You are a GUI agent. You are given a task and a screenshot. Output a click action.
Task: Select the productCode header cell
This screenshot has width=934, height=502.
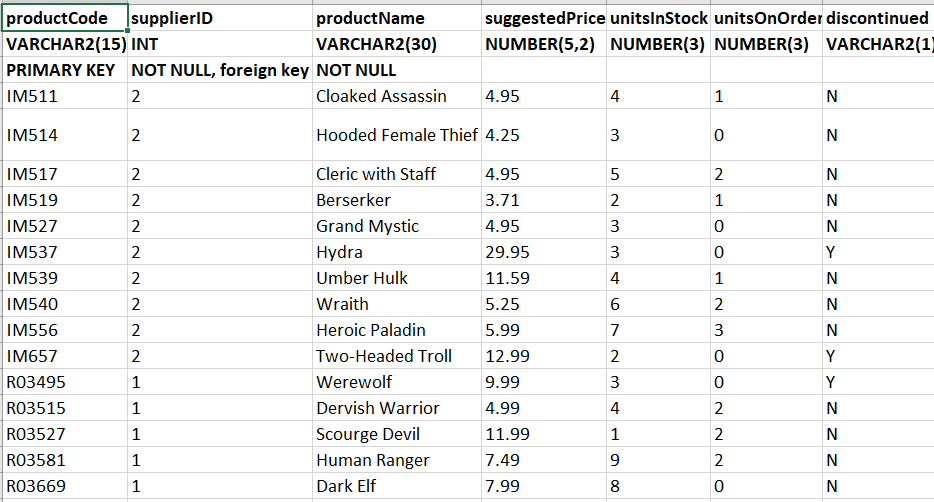(65, 18)
